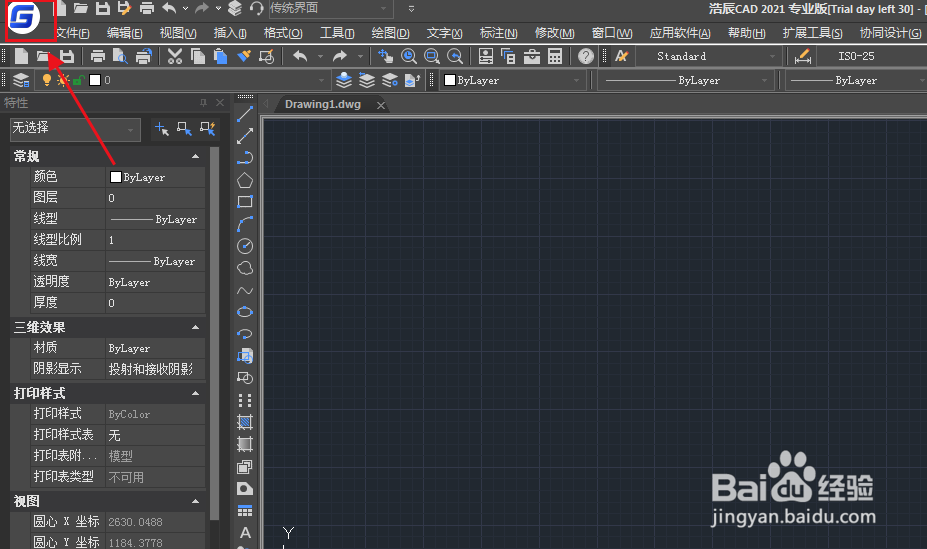Viewport: 927px width, 549px height.
Task: Open the 格式(O) menu
Action: pyautogui.click(x=283, y=33)
